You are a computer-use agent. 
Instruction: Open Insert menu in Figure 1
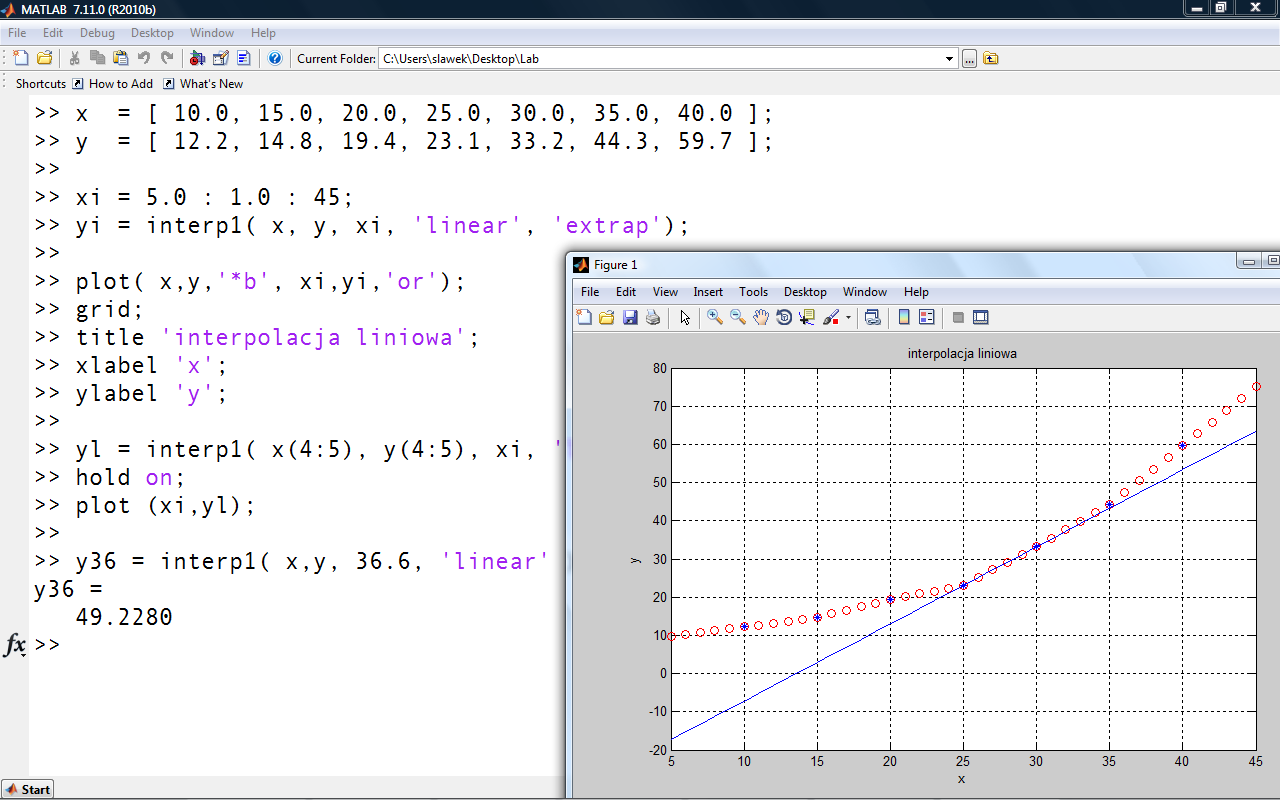pyautogui.click(x=708, y=292)
